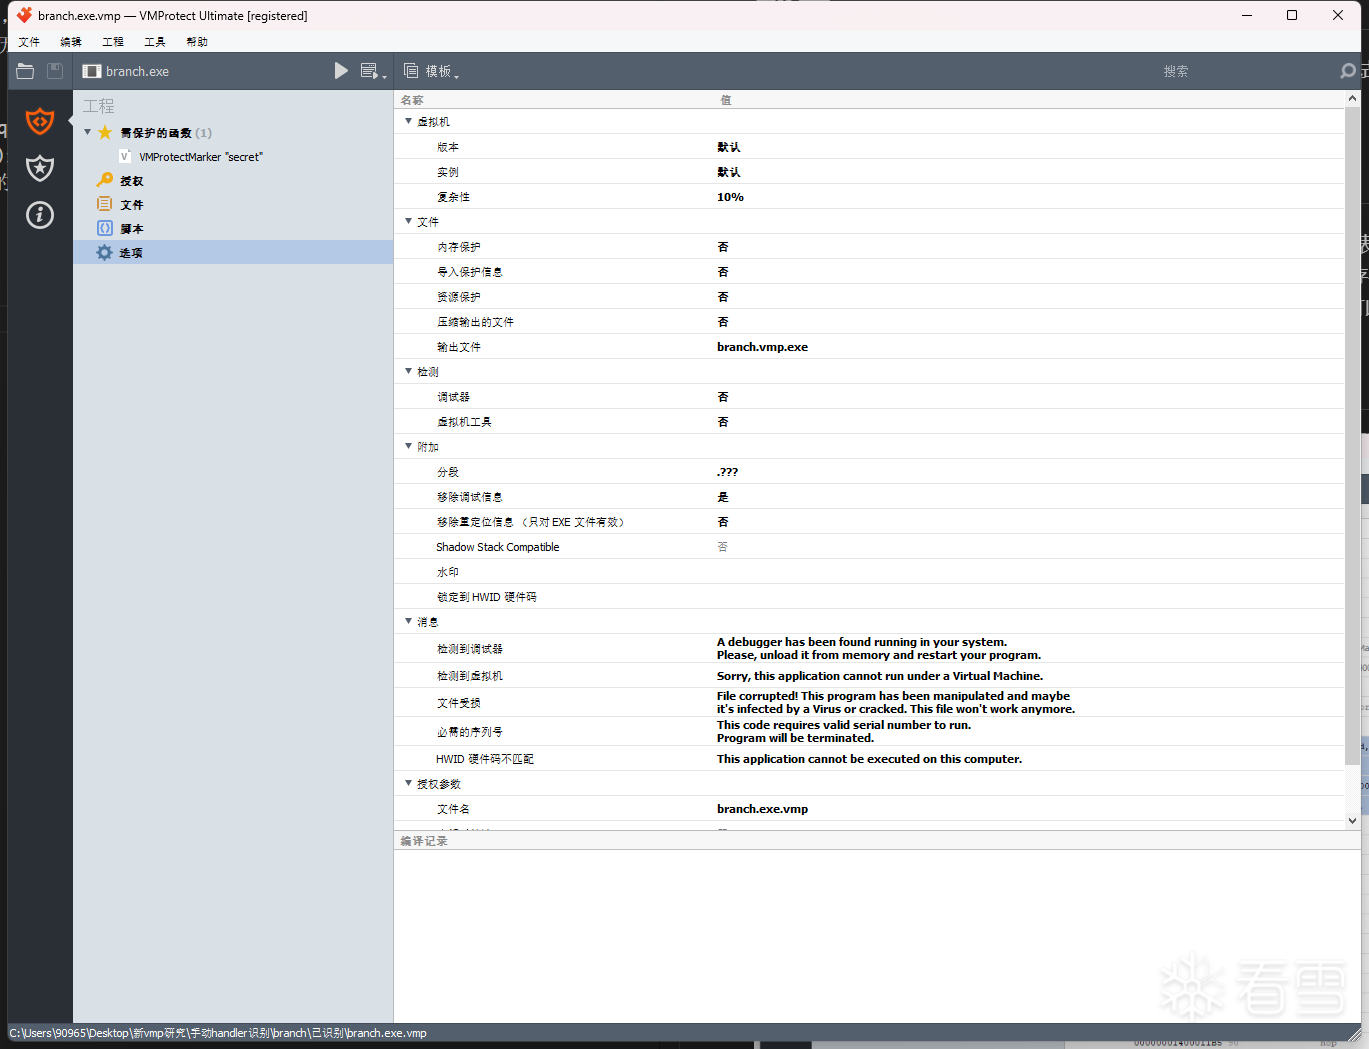Select 选项 in the project tree
This screenshot has height=1049, width=1369.
(x=132, y=253)
